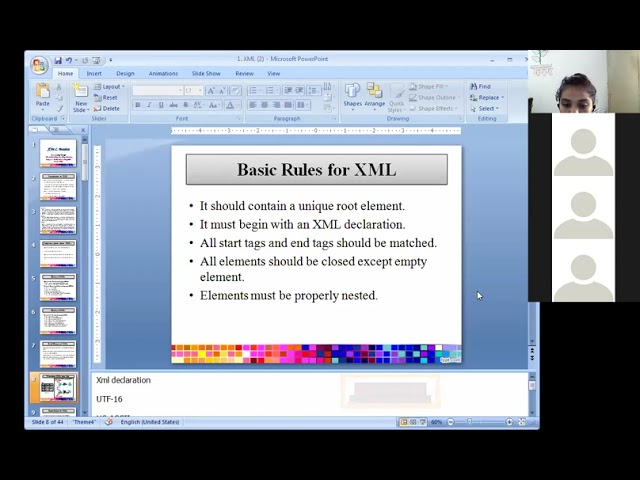Save the presentation with the floppy icon
Image resolution: width=640 pixels, height=480 pixels.
tap(58, 60)
